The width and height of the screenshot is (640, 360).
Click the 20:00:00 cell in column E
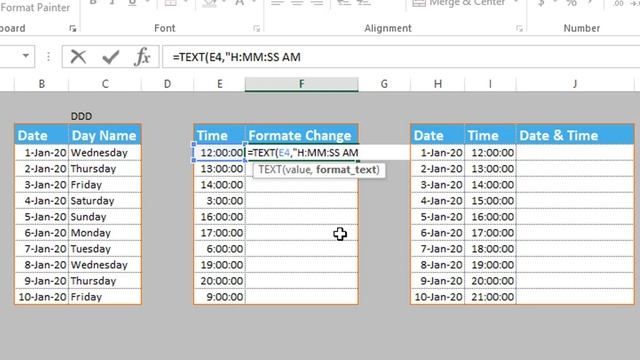(220, 281)
